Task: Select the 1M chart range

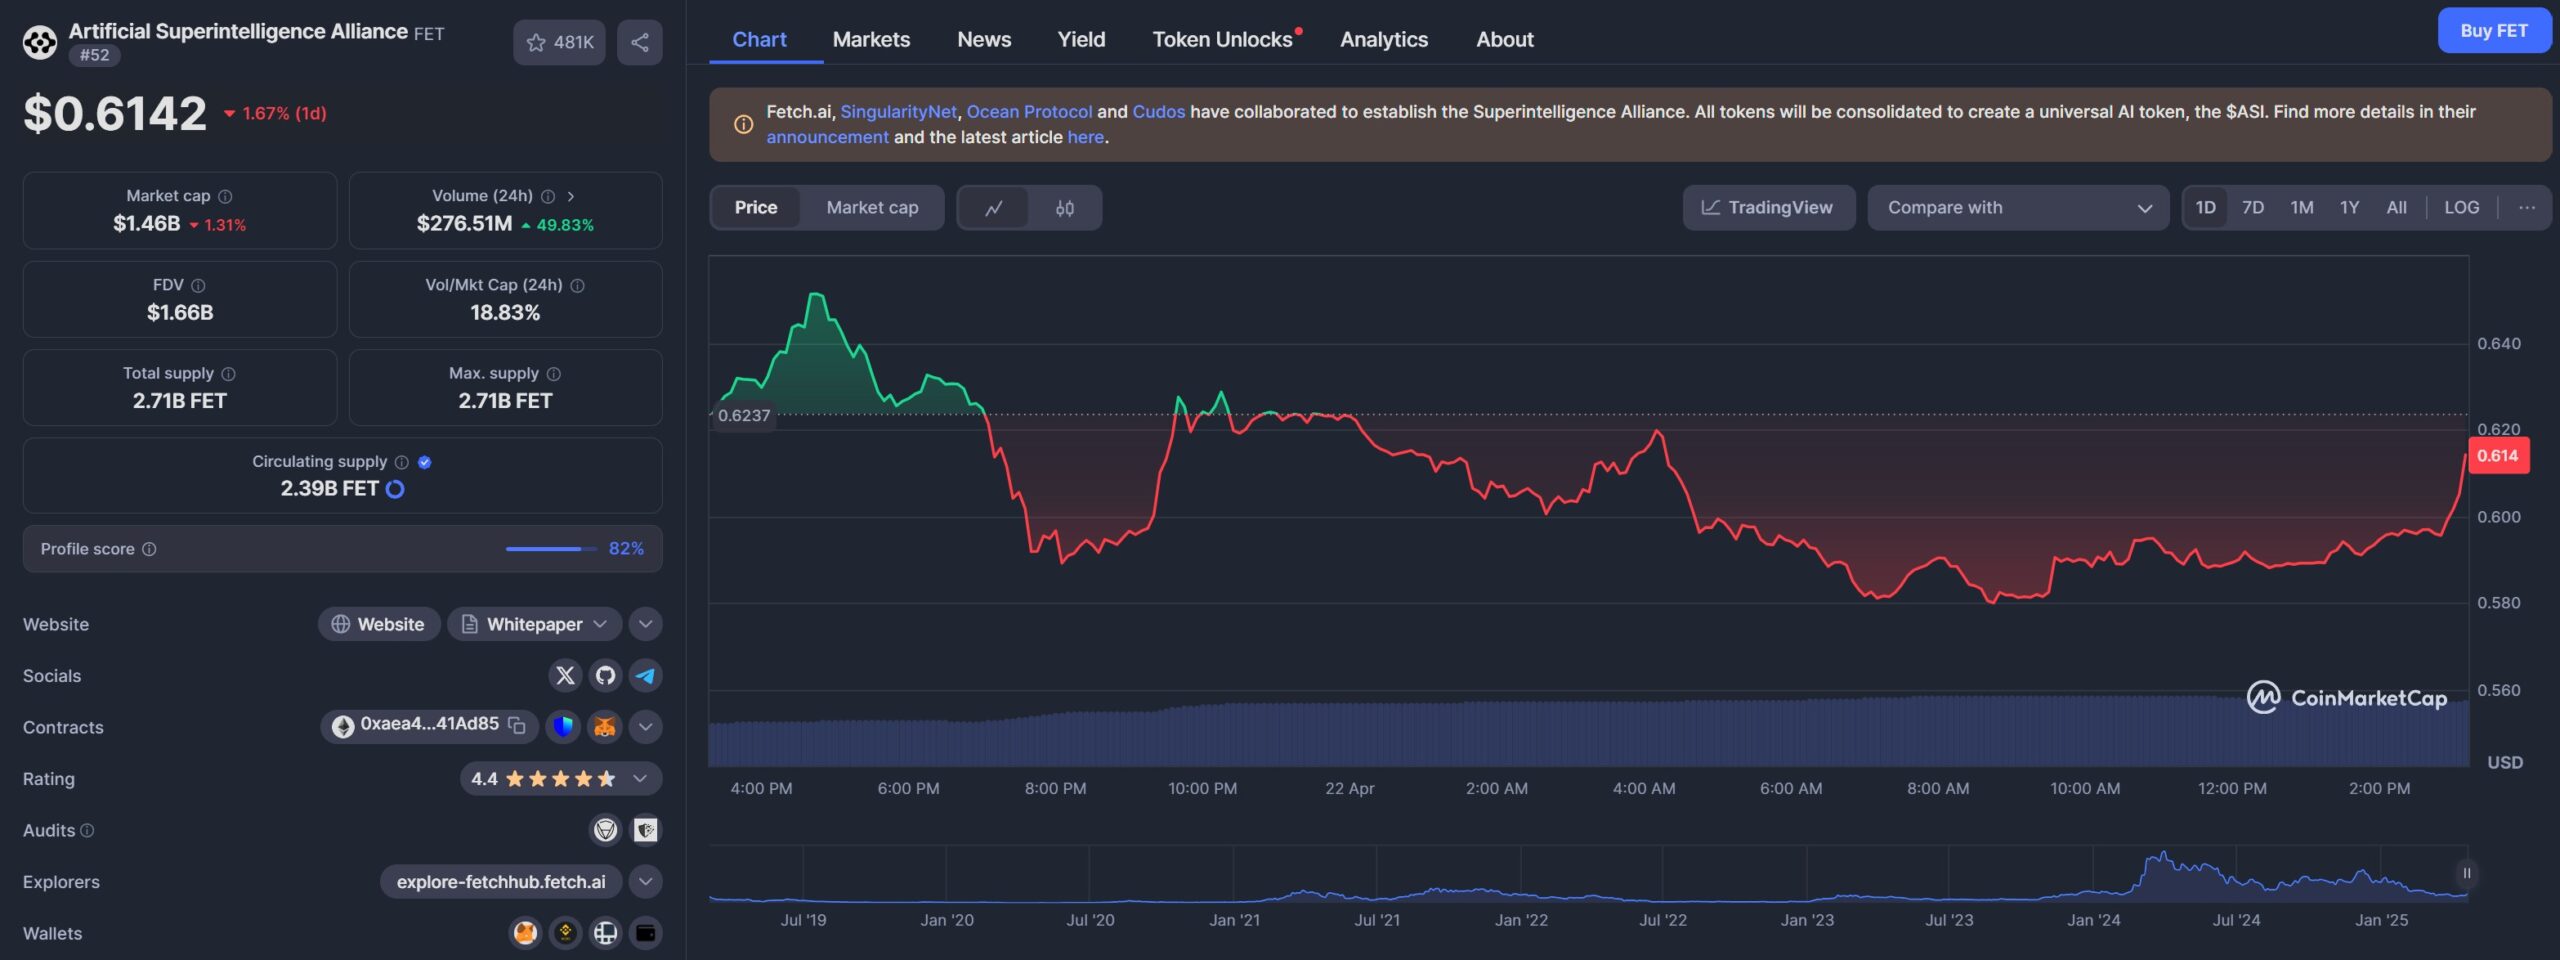Action: [2302, 208]
